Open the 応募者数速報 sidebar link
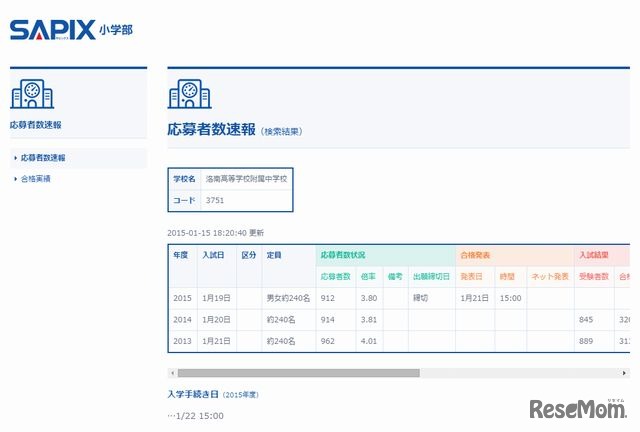 pos(43,158)
